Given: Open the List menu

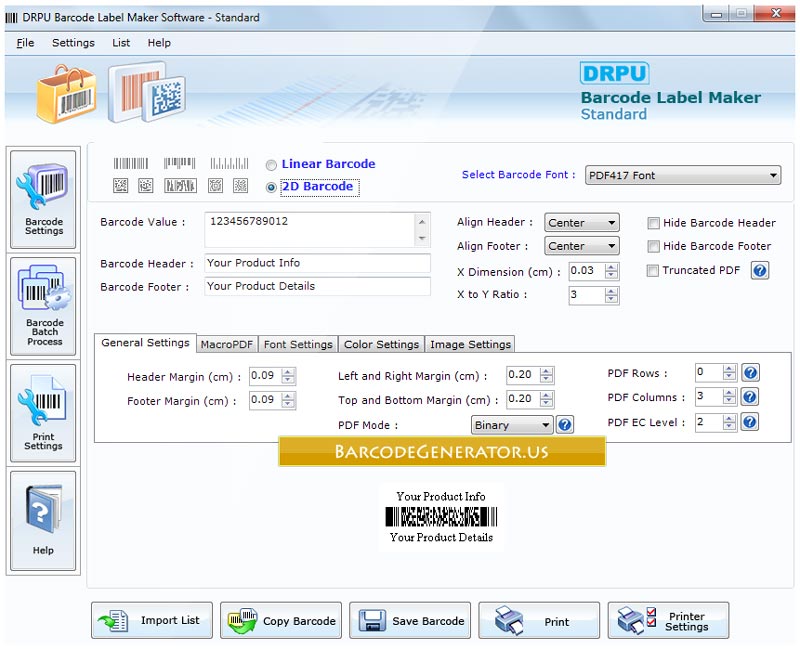Looking at the screenshot, I should click(x=121, y=43).
